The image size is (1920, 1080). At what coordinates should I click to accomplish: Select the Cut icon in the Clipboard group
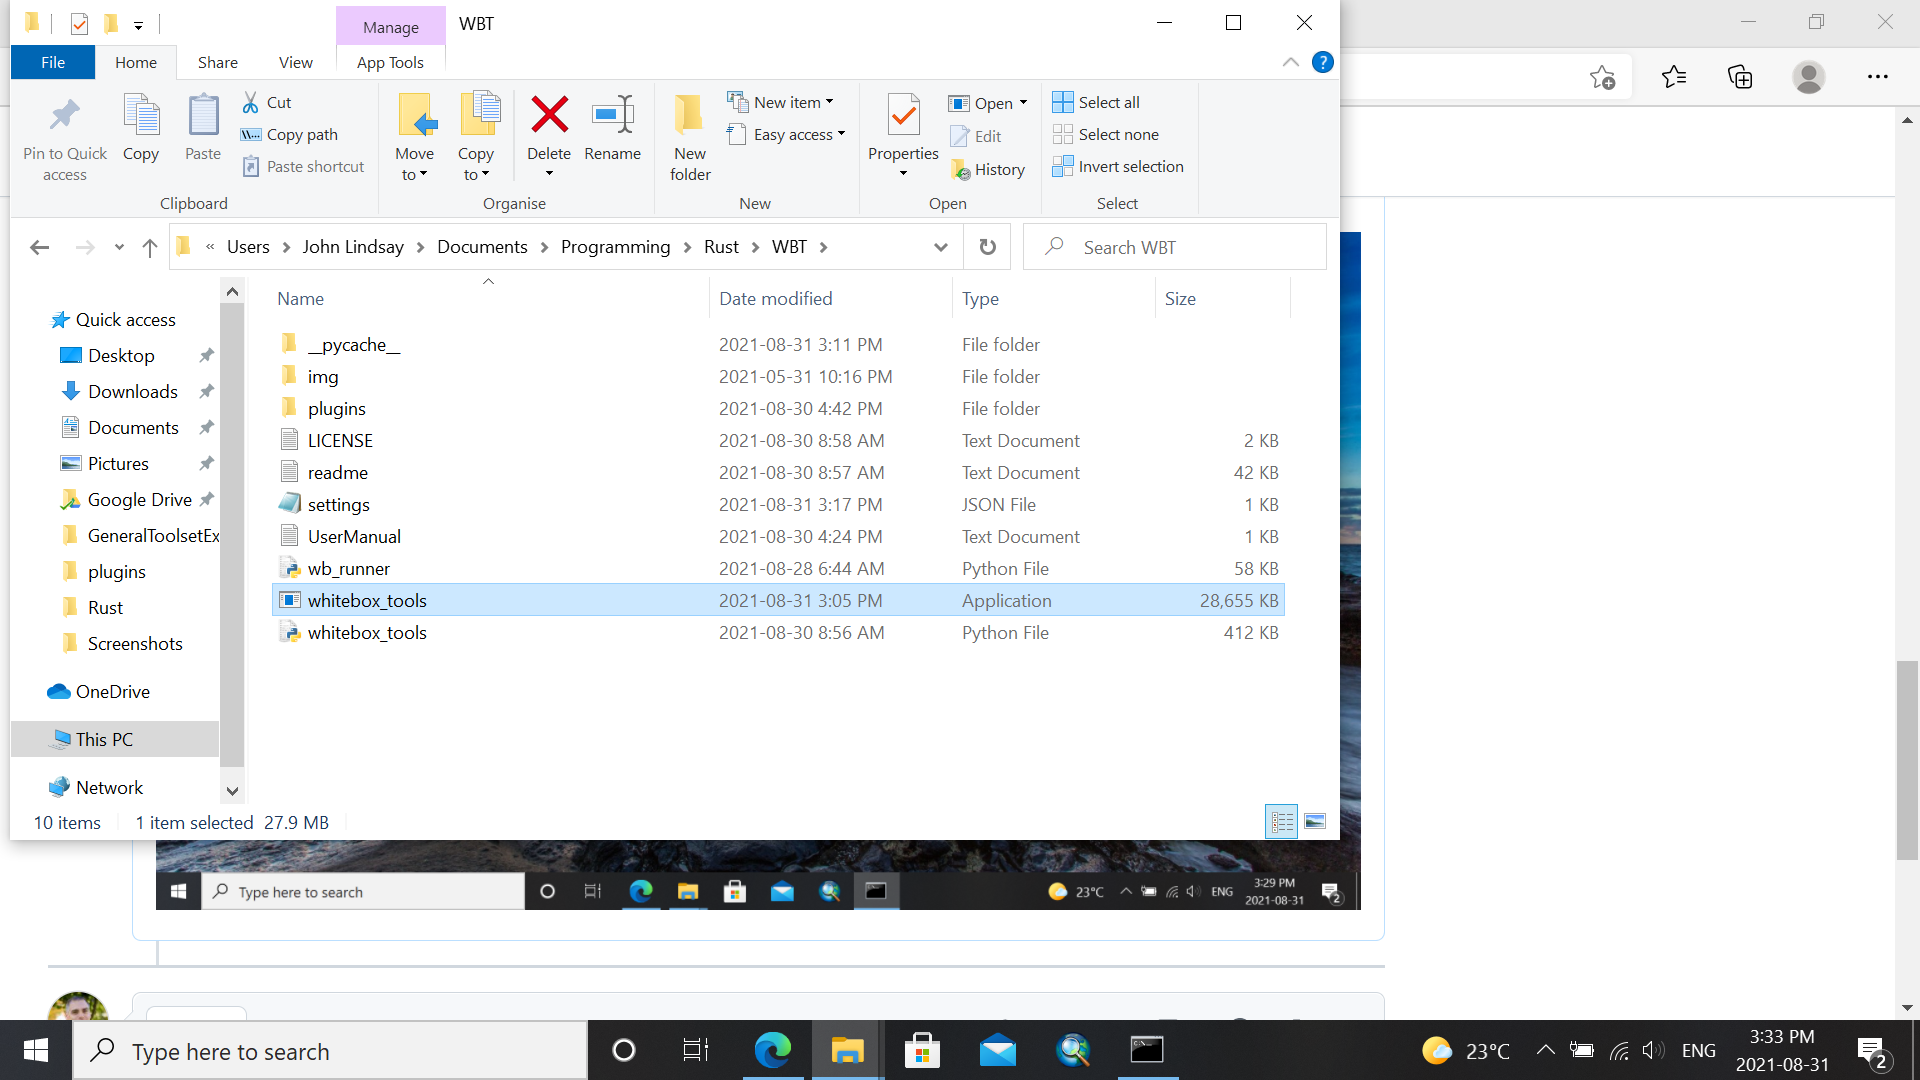[267, 102]
